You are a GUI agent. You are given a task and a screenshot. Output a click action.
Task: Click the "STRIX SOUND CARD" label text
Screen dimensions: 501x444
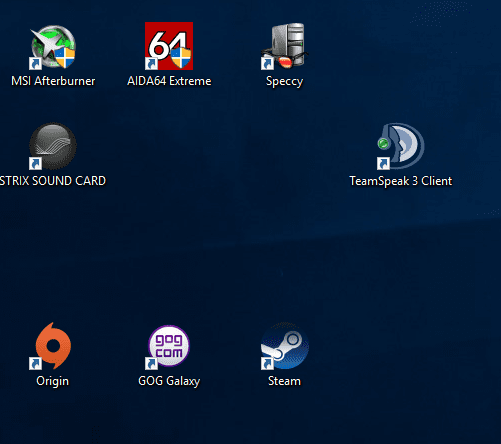53,181
